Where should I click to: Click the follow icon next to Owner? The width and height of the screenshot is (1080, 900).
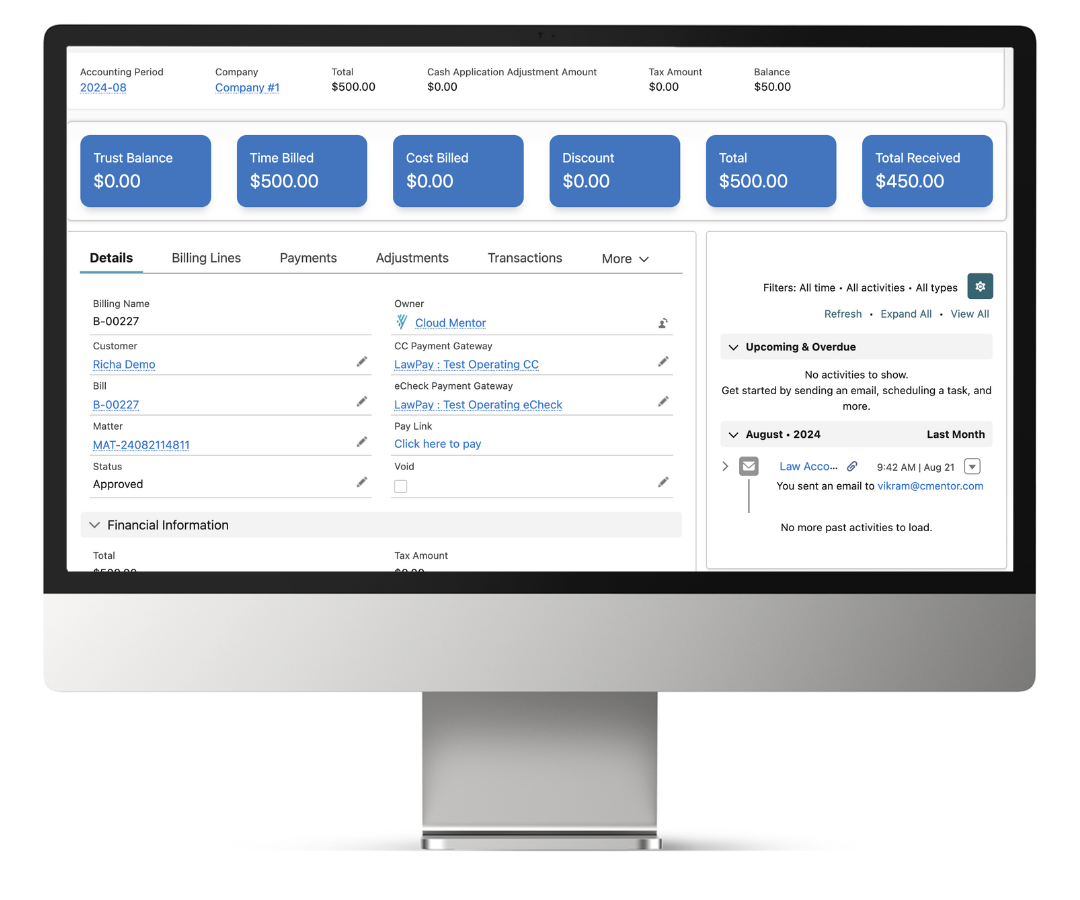point(662,322)
